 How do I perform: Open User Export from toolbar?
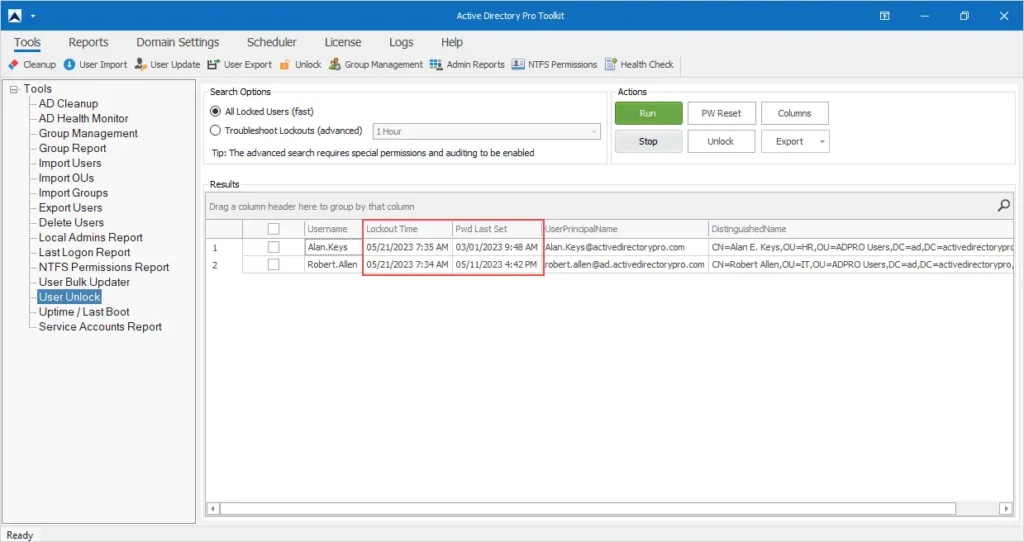tap(240, 65)
